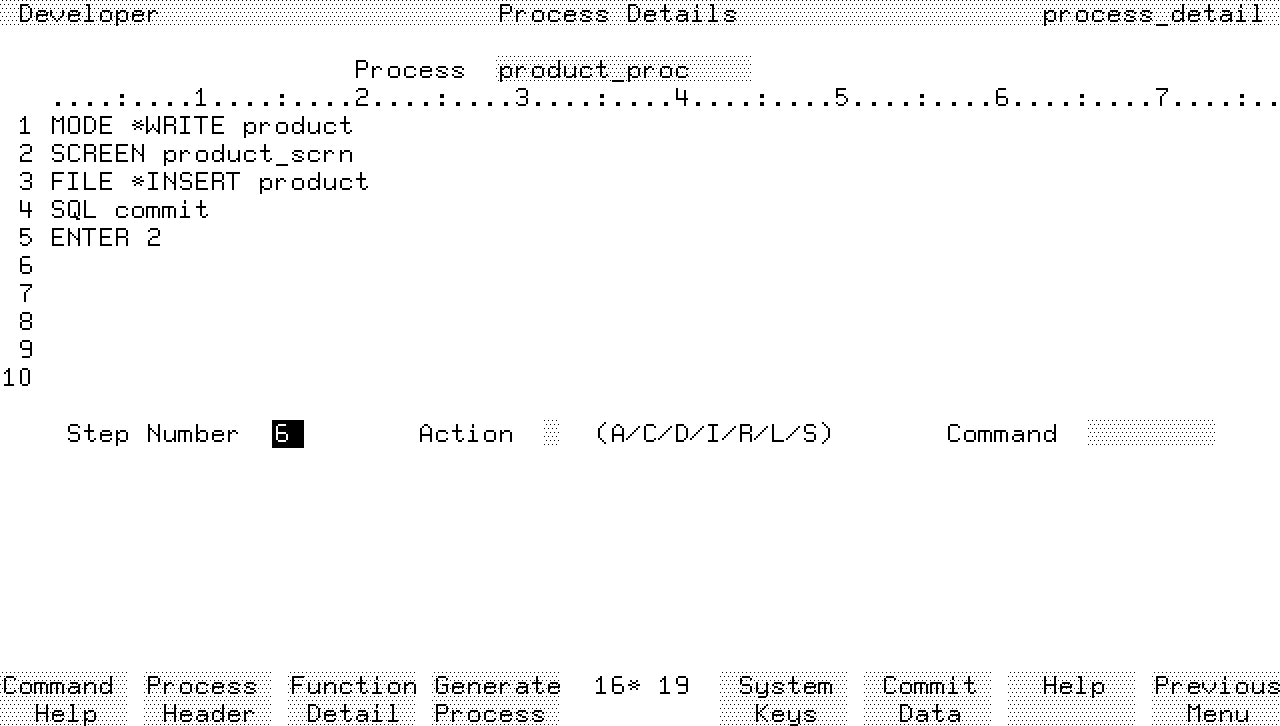This screenshot has height=726, width=1280.
Task: Click the Command input field
Action: tap(1151, 434)
